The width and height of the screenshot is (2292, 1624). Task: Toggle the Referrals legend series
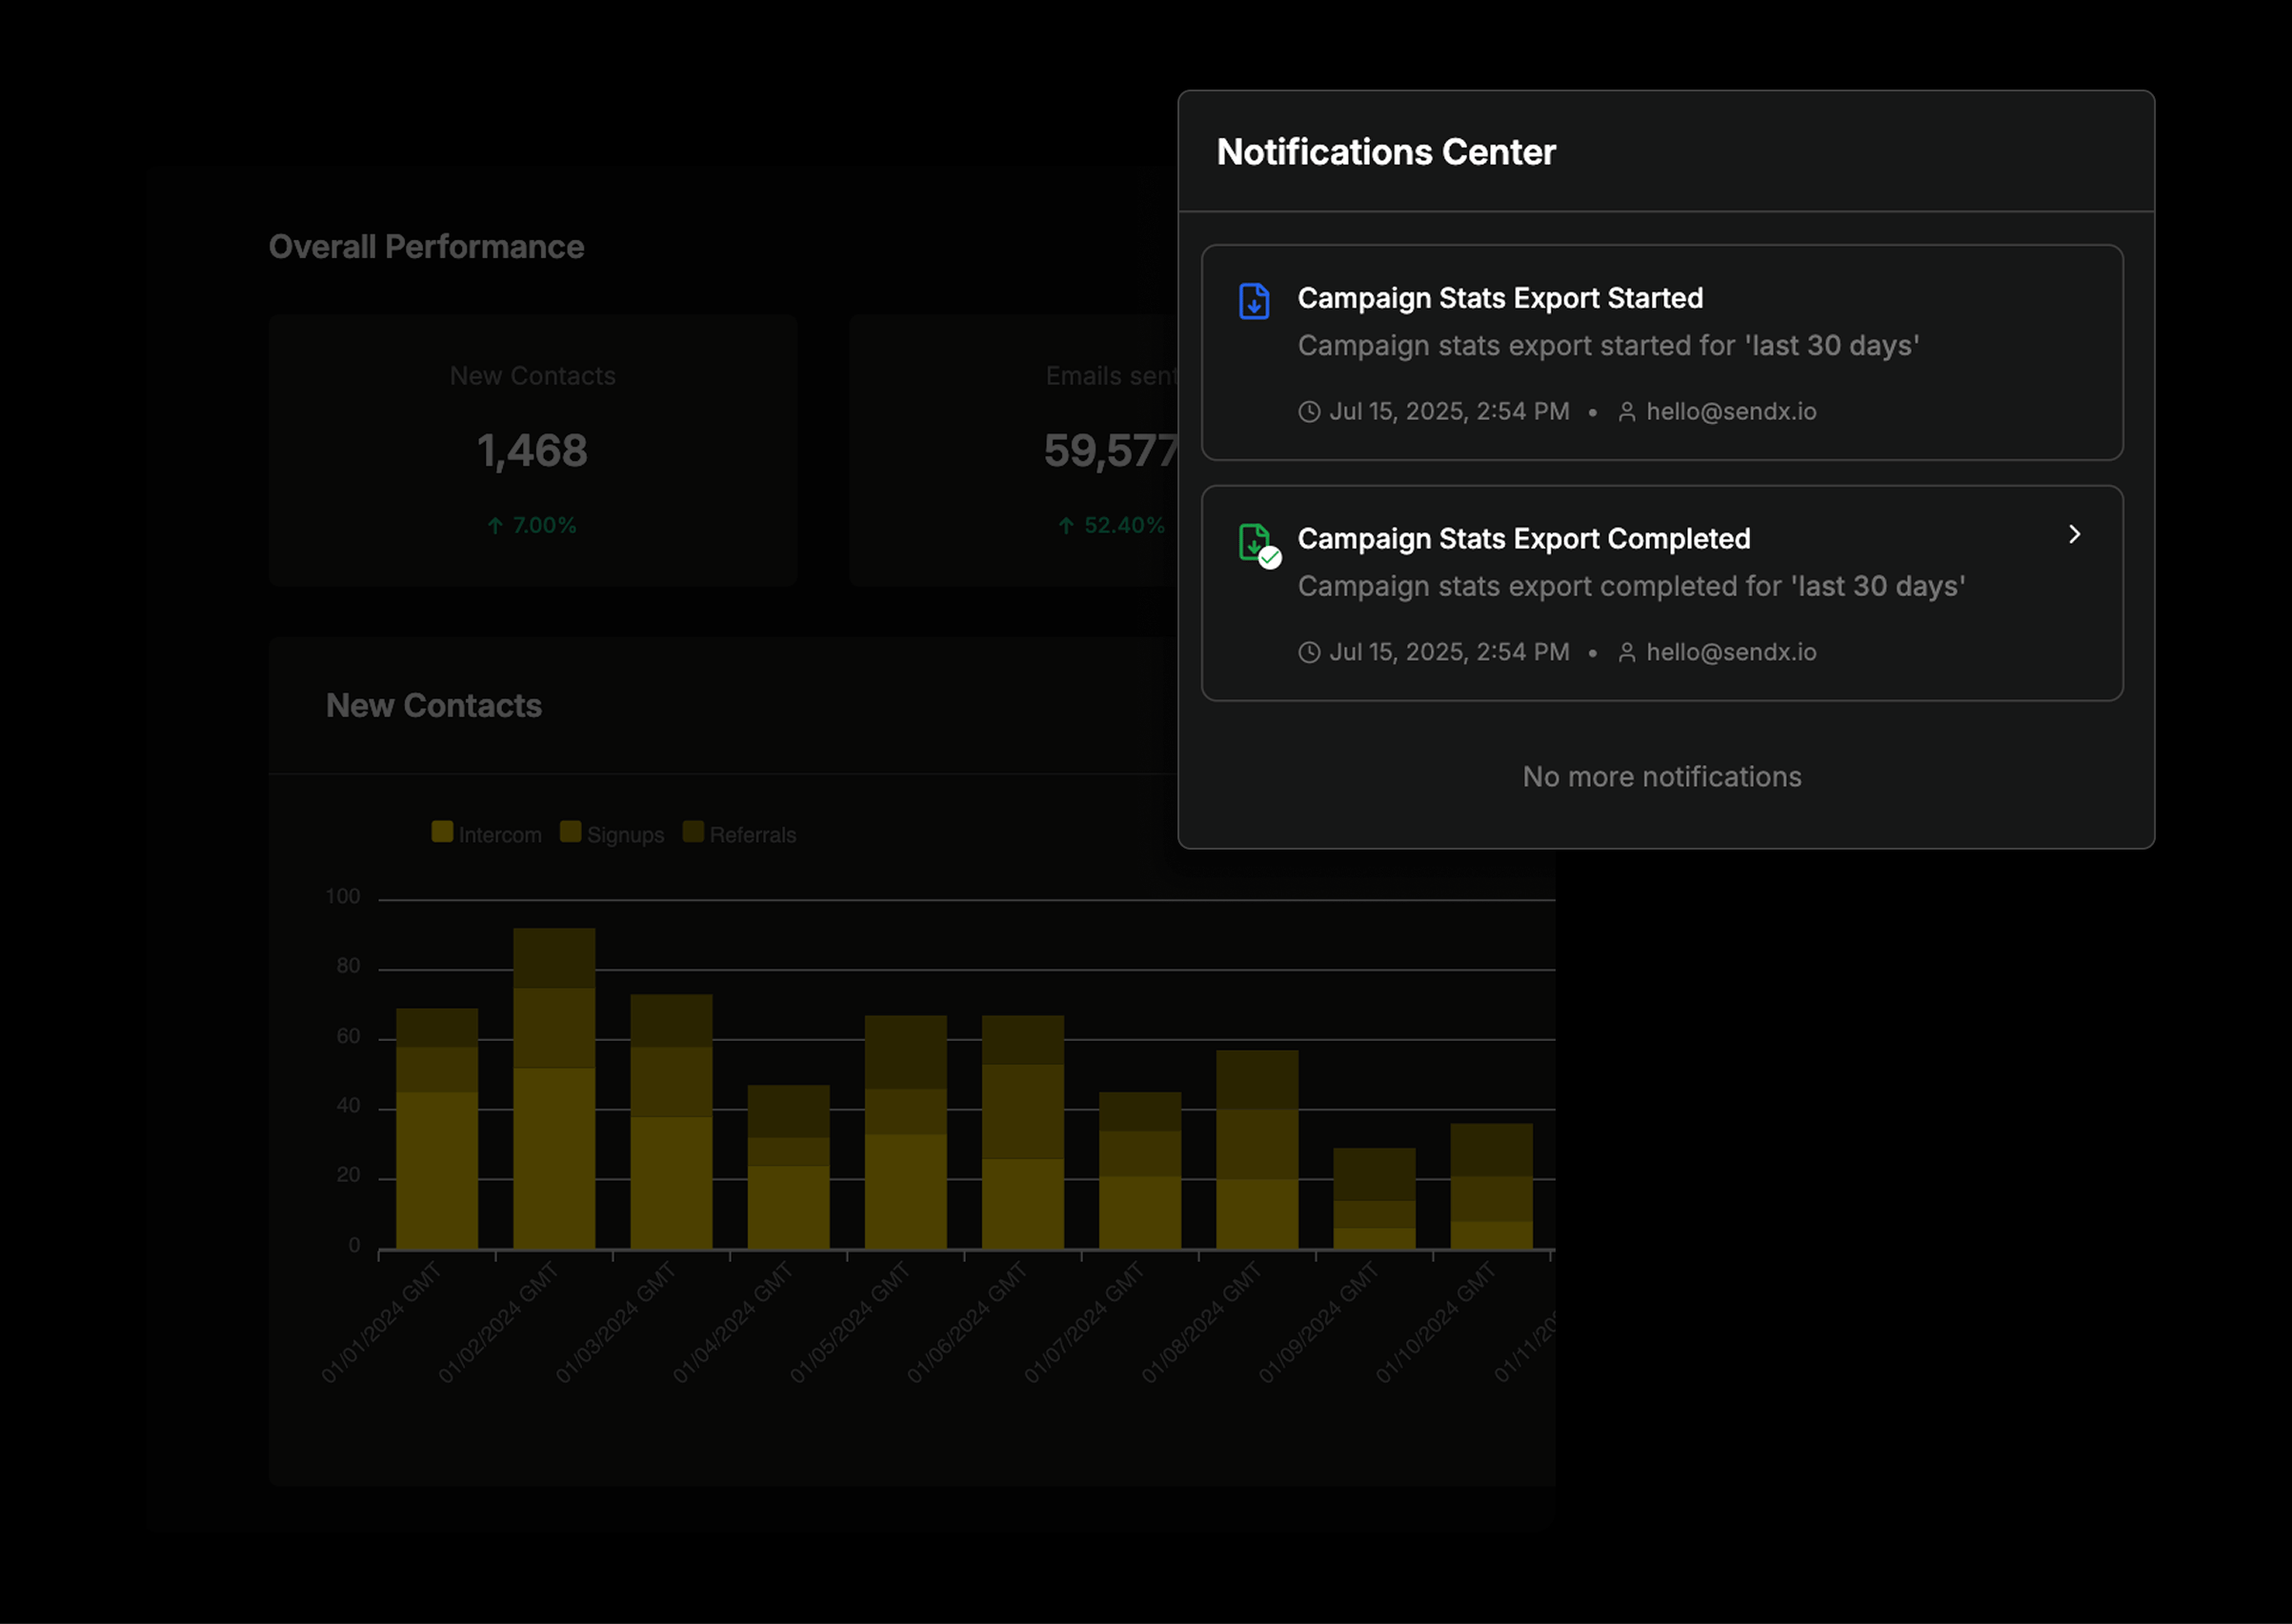point(739,834)
